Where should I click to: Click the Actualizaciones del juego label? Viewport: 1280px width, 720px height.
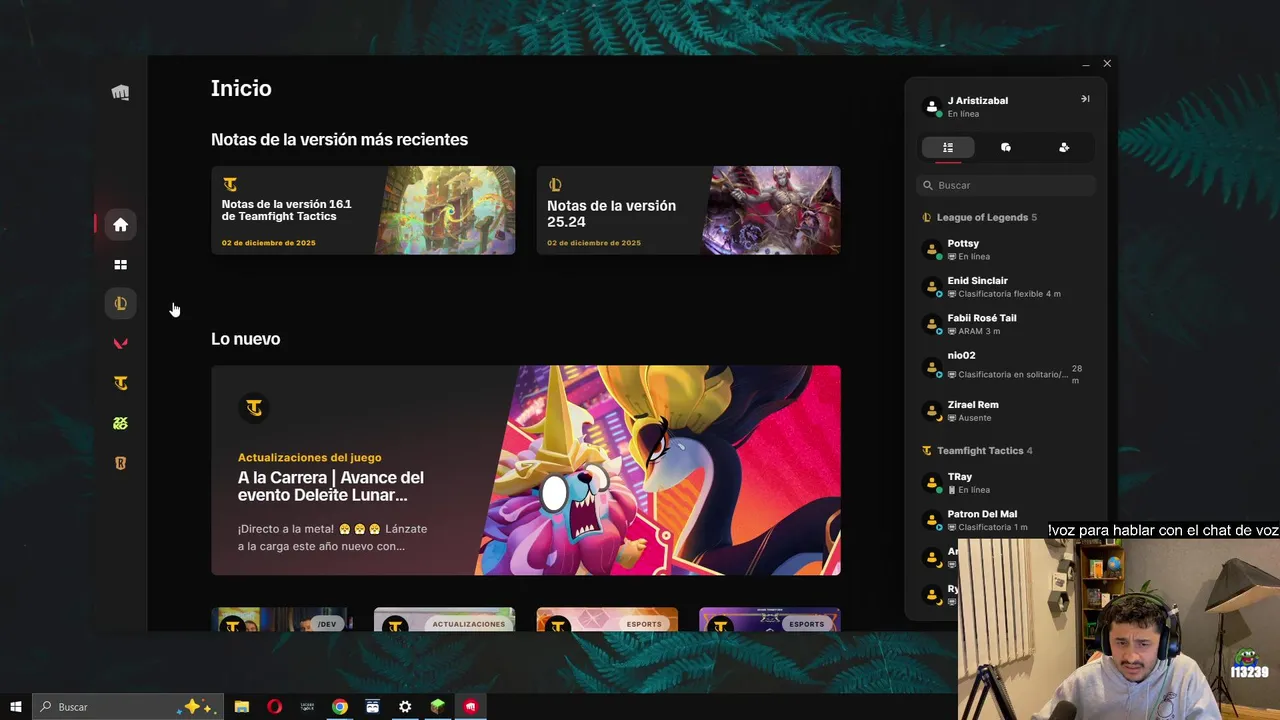point(309,457)
